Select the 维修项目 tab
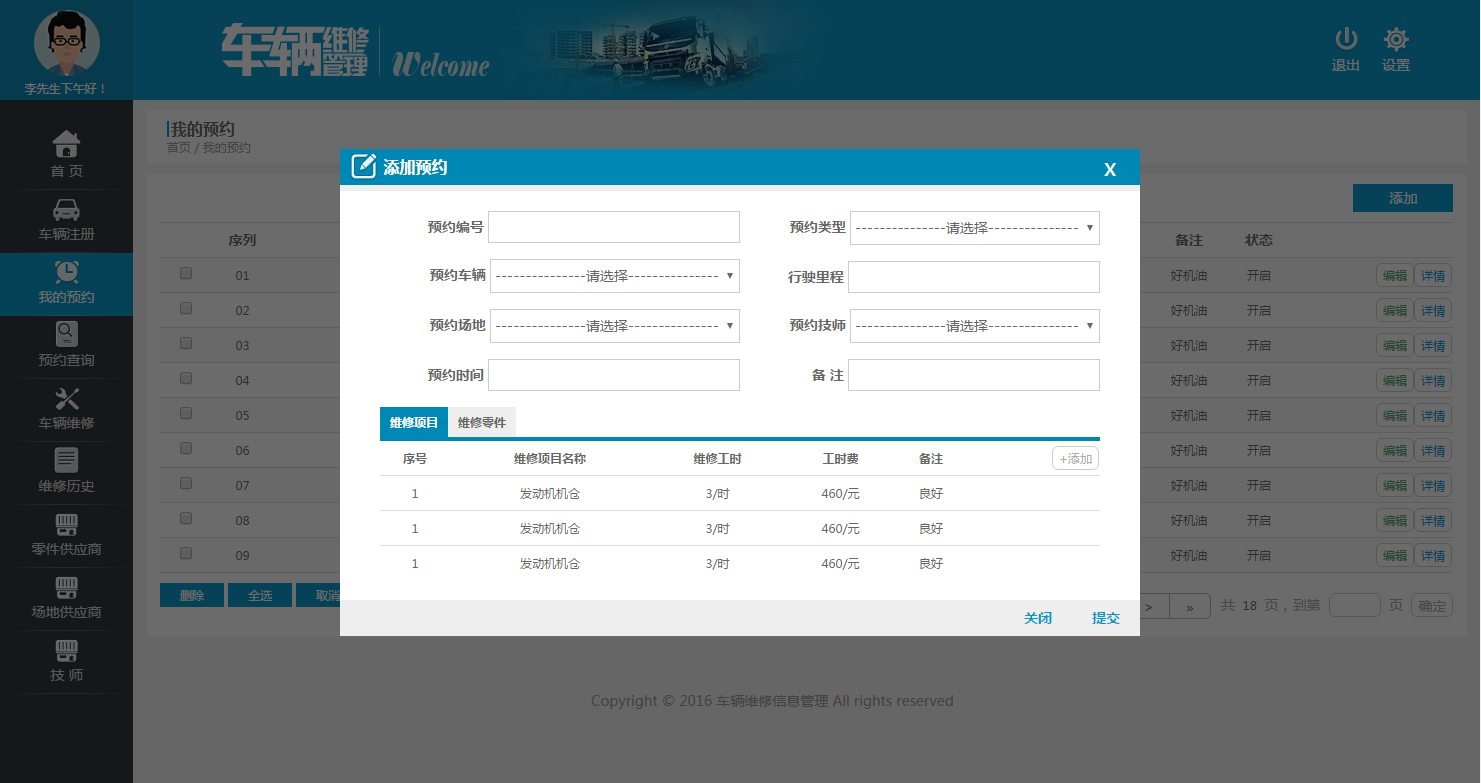 coord(414,423)
